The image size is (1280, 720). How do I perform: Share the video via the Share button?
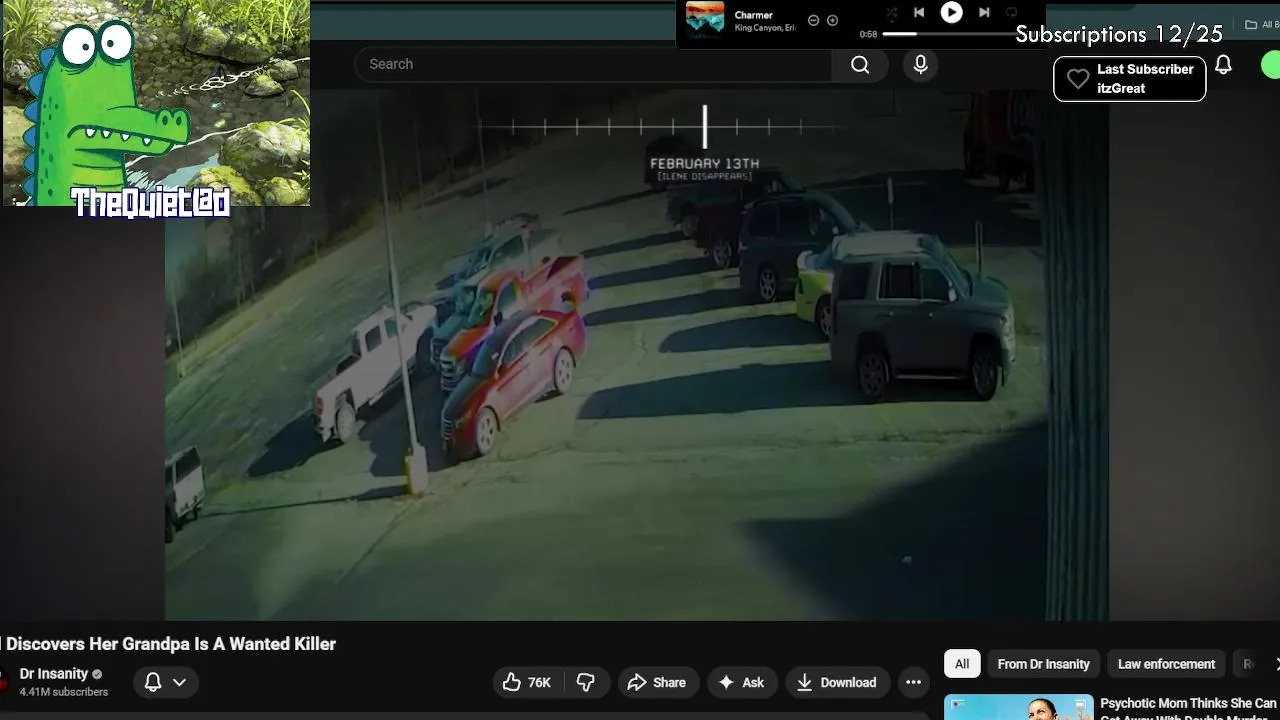click(656, 682)
